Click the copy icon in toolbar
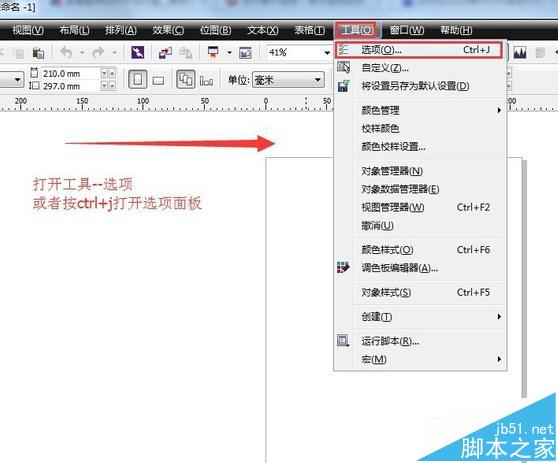Screen dimensions: 558x463 18,53
